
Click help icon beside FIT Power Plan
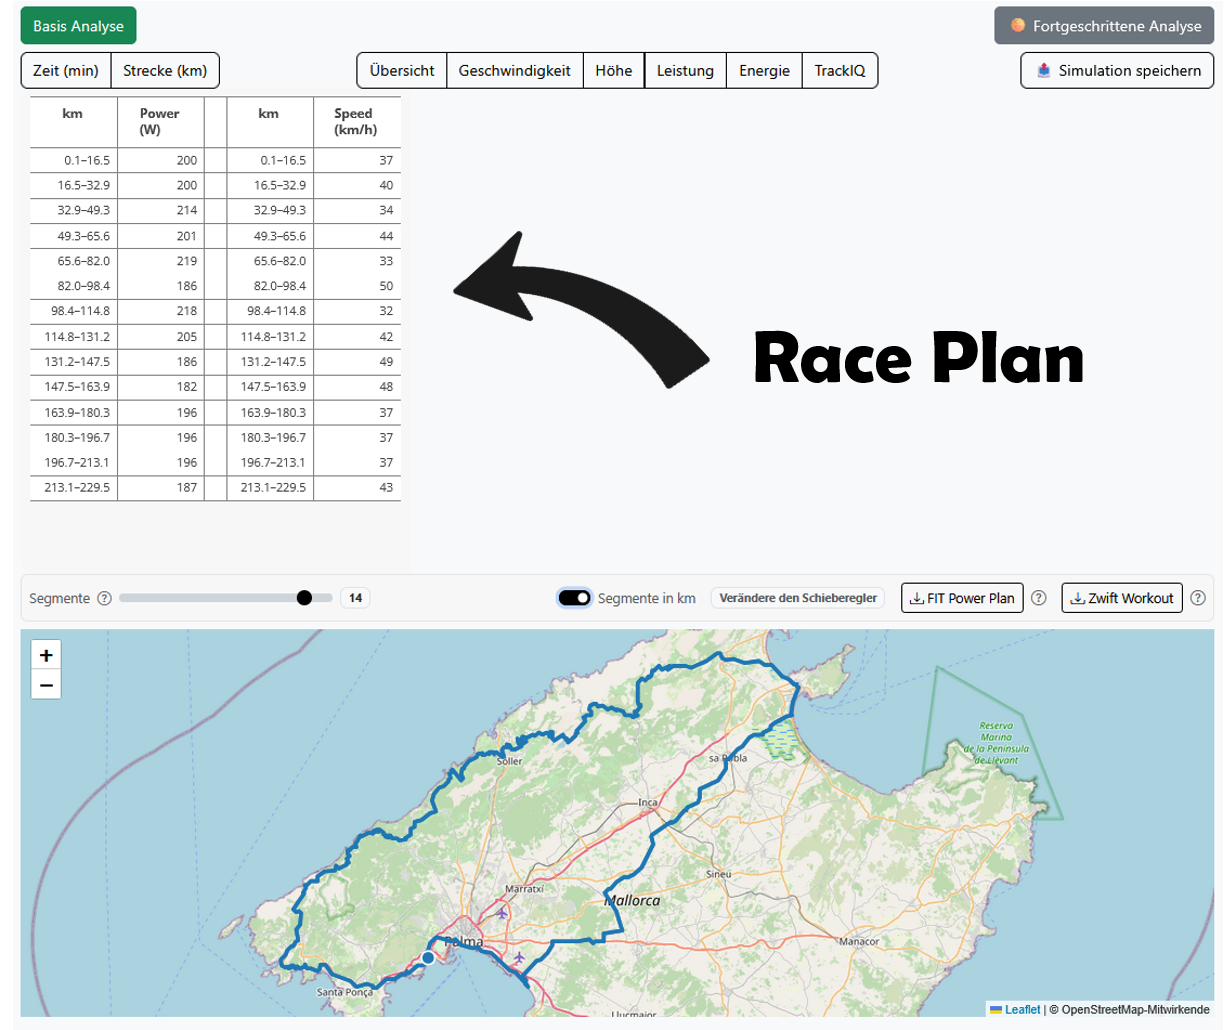point(1039,598)
